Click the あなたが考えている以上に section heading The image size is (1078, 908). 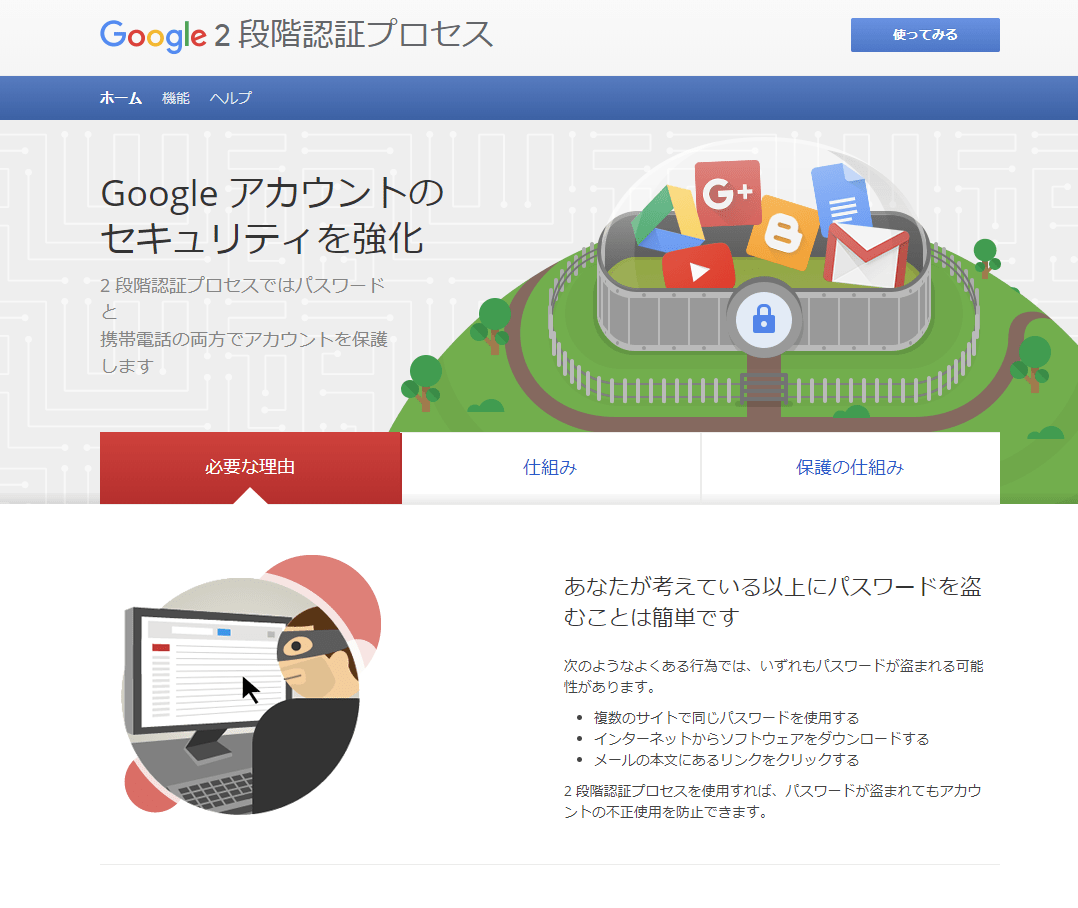pos(773,601)
